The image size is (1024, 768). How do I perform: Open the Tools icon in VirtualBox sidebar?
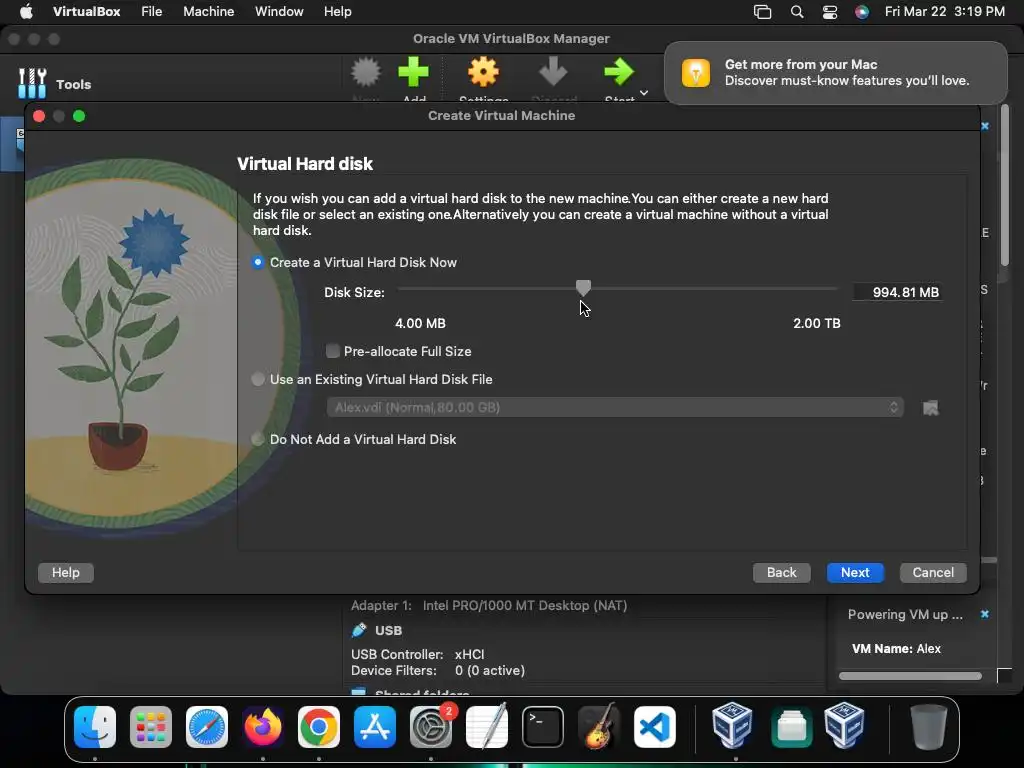coord(32,84)
